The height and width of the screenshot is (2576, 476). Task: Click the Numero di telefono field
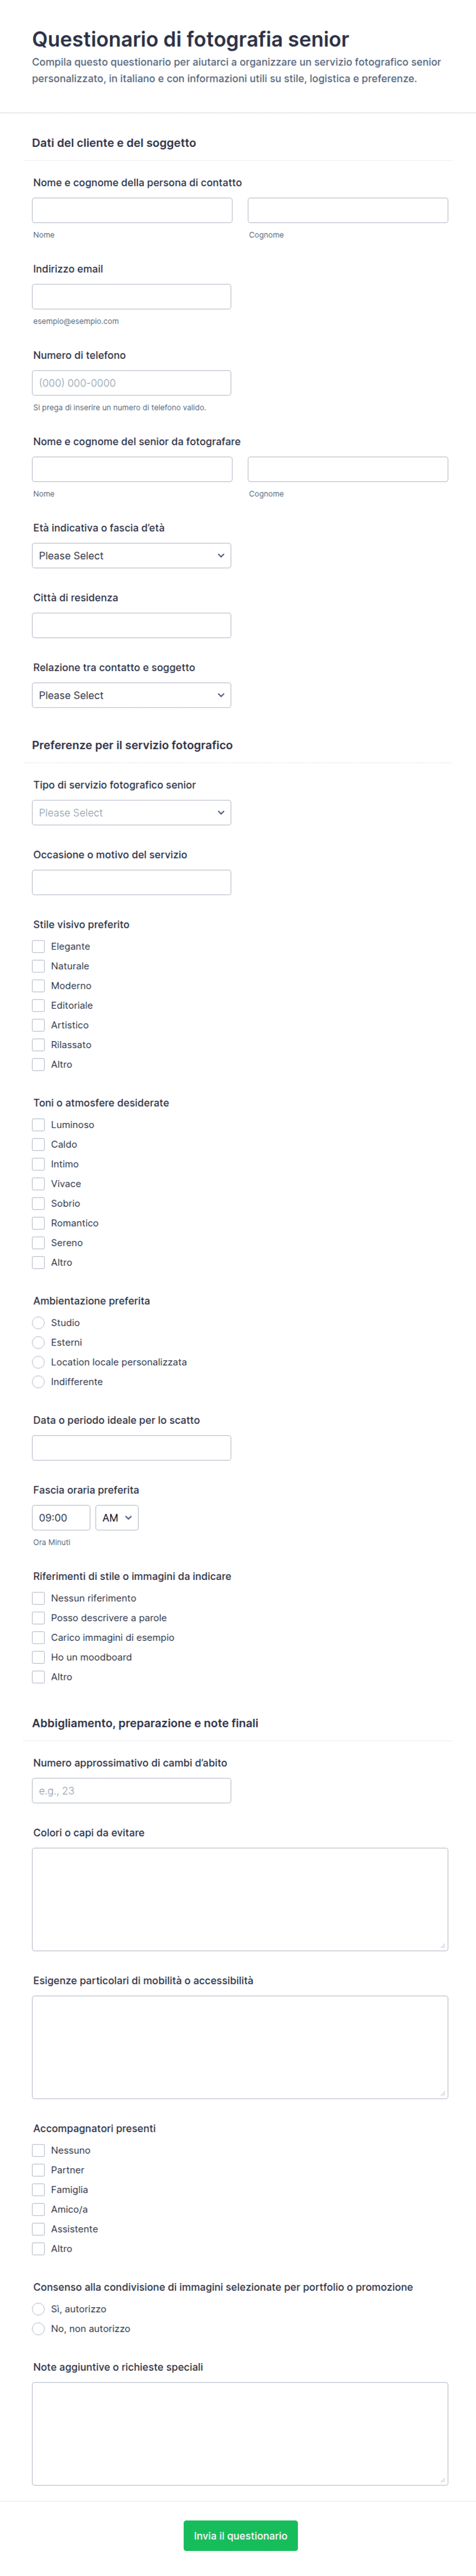[131, 382]
